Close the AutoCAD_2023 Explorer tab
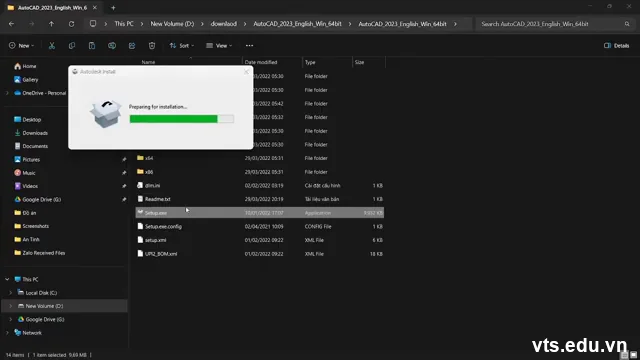Image resolution: width=640 pixels, height=360 pixels. click(x=95, y=8)
